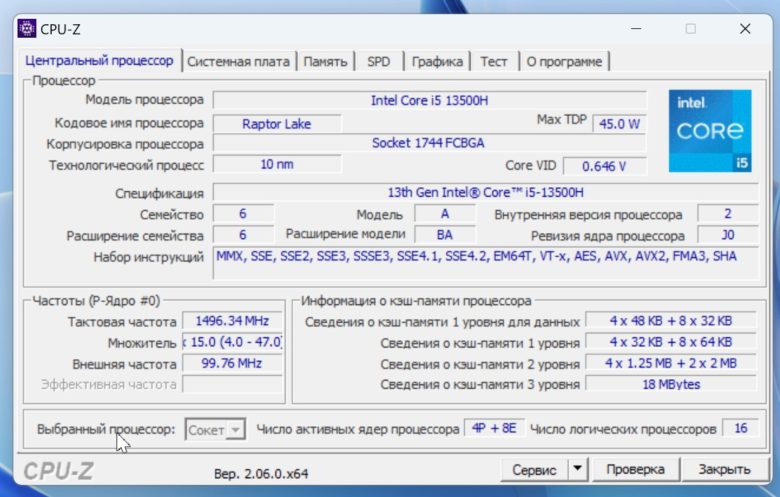Open the Память tab
Viewport: 780px width, 497px height.
pyautogui.click(x=325, y=62)
